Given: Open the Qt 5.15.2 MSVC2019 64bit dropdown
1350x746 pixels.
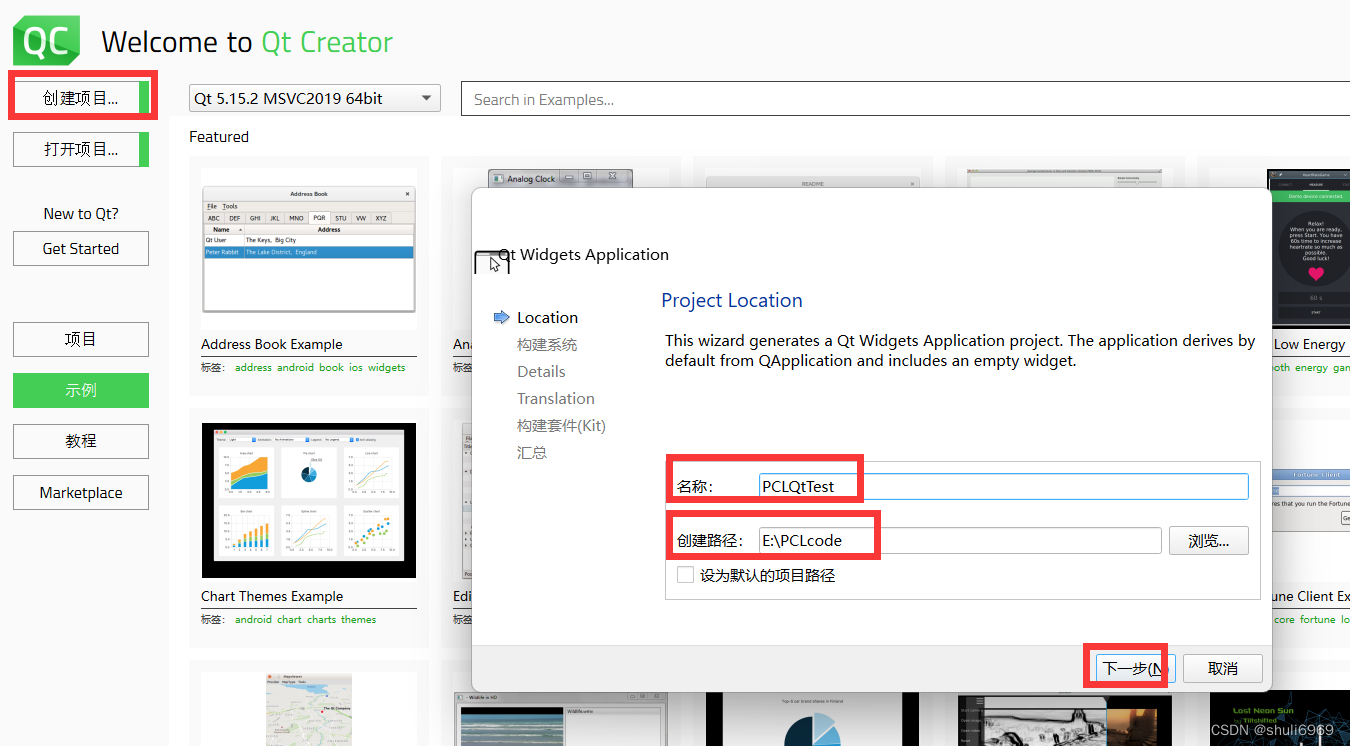Looking at the screenshot, I should (315, 98).
